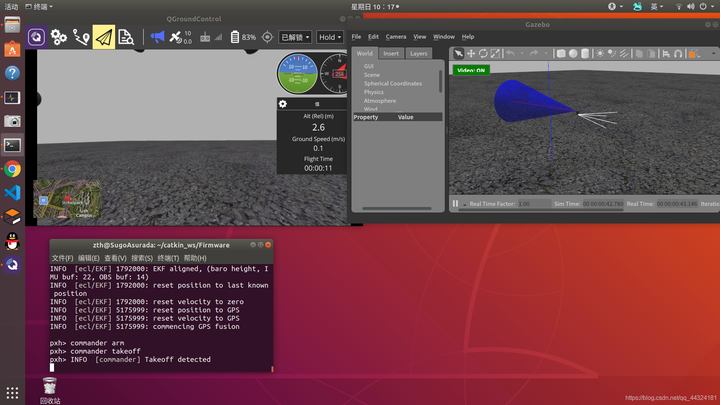Toggle Gazebo snap magnet tool
Screen dimensions: 720x405
(x=678, y=54)
